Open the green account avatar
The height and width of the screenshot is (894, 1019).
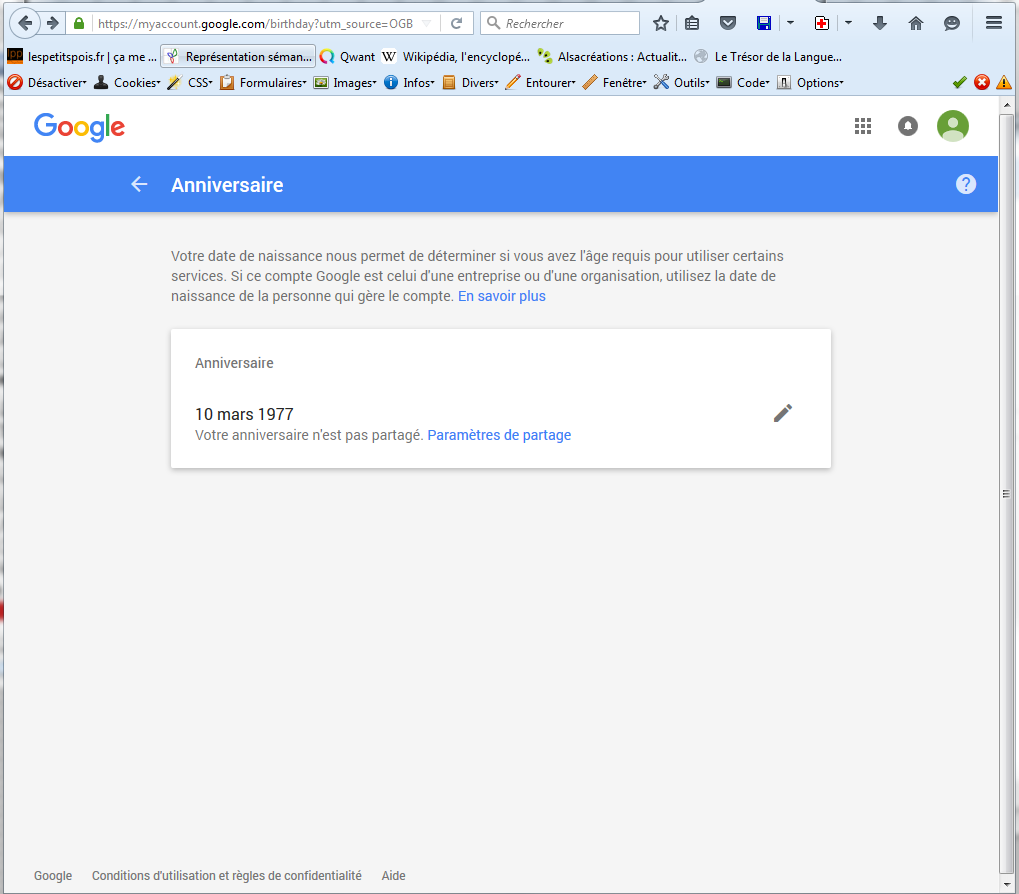(x=953, y=126)
